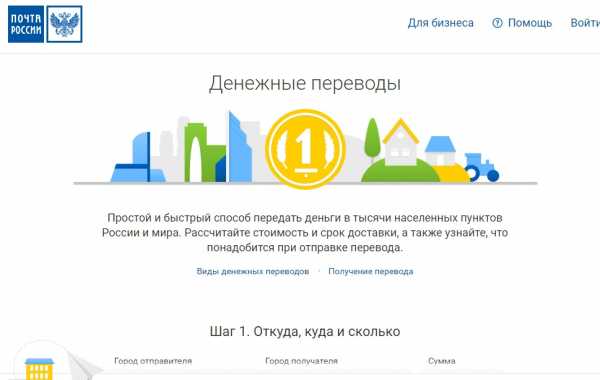Click the double-headed eagle emblem logo

[65, 24]
